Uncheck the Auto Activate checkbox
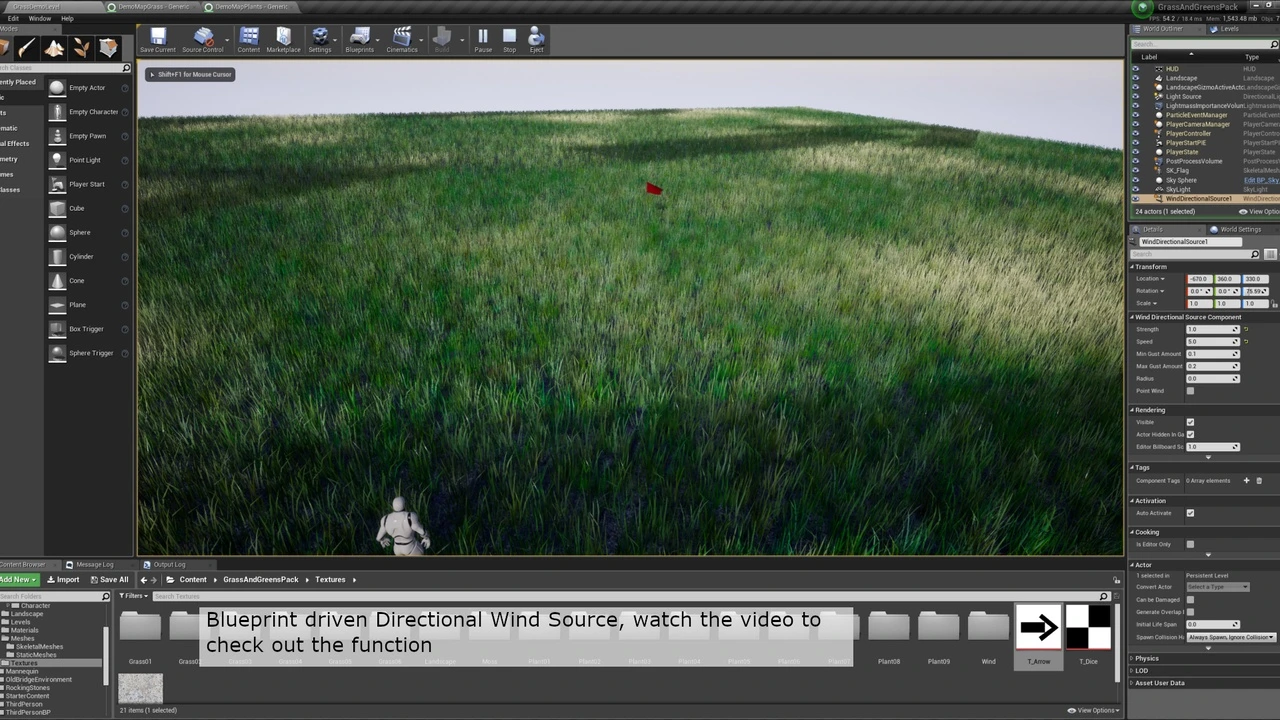Viewport: 1280px width, 720px height. (1190, 513)
